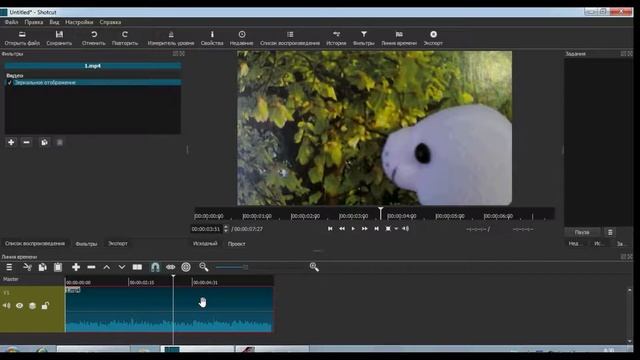Open the Список воспроизведения toolbar panel
This screenshot has width=640, height=360.
290,38
